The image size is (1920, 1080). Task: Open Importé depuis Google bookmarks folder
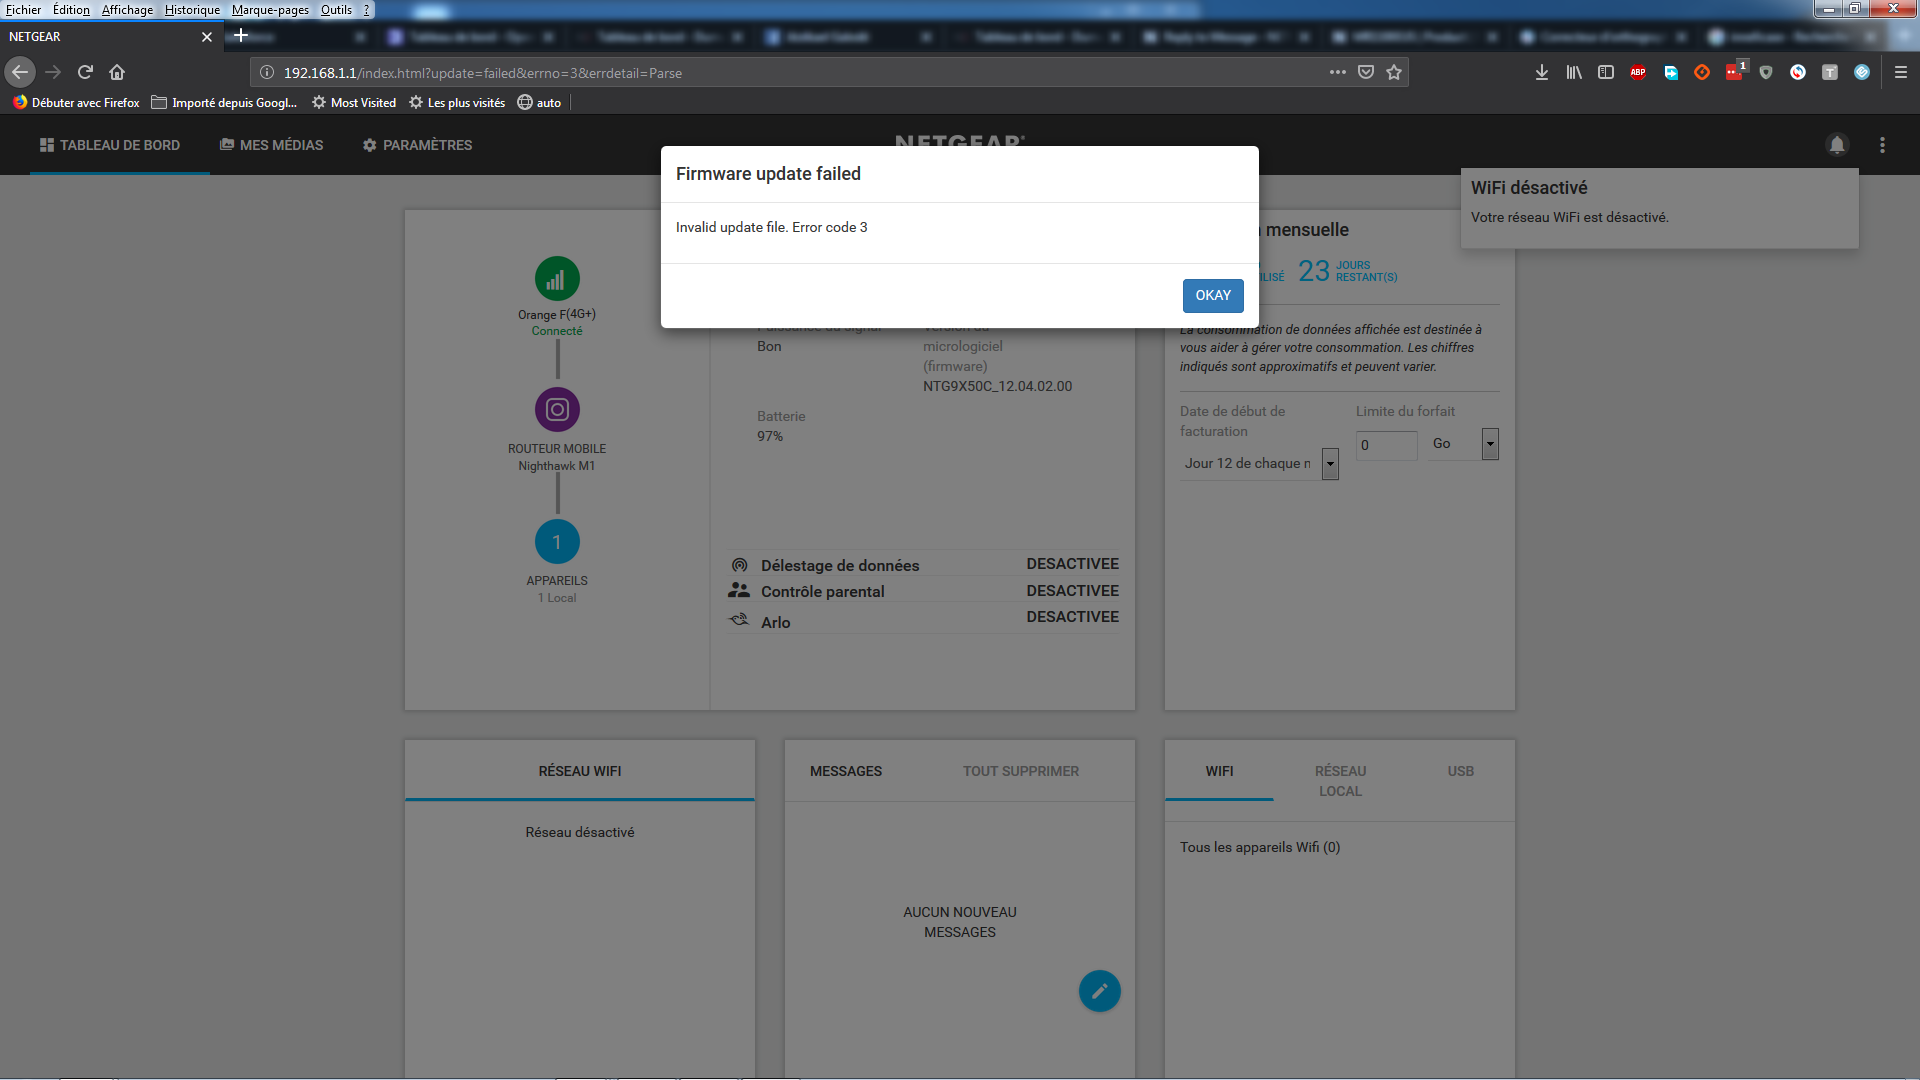(x=224, y=102)
